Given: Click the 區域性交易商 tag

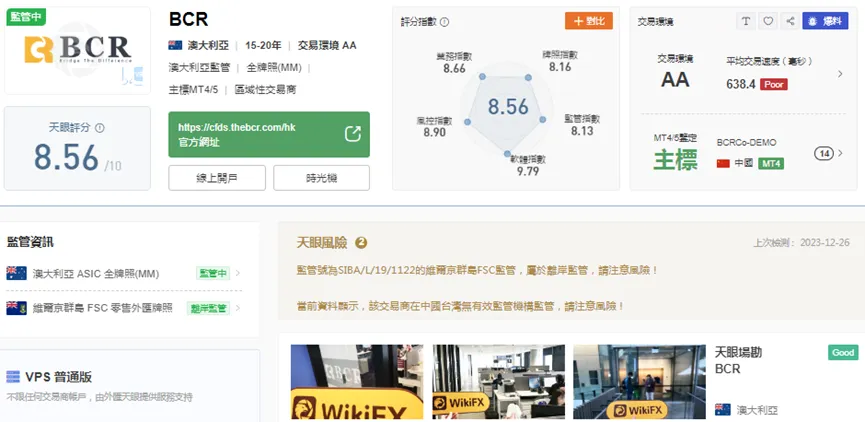Looking at the screenshot, I should (265, 89).
